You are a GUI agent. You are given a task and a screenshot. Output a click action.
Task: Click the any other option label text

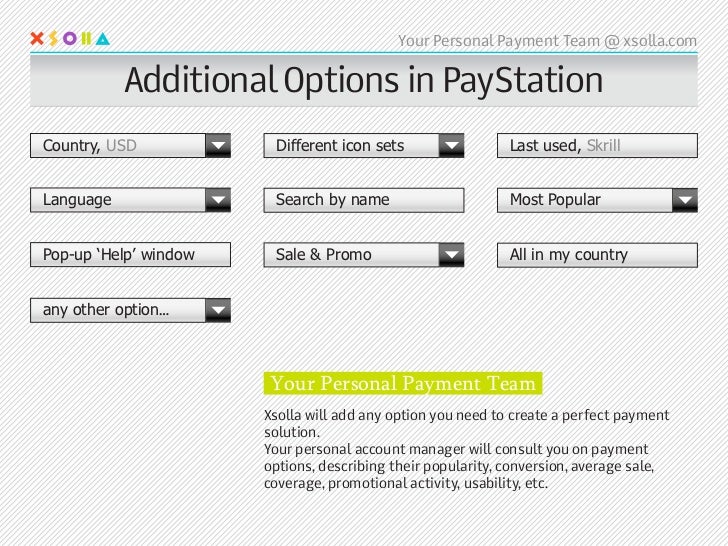106,310
